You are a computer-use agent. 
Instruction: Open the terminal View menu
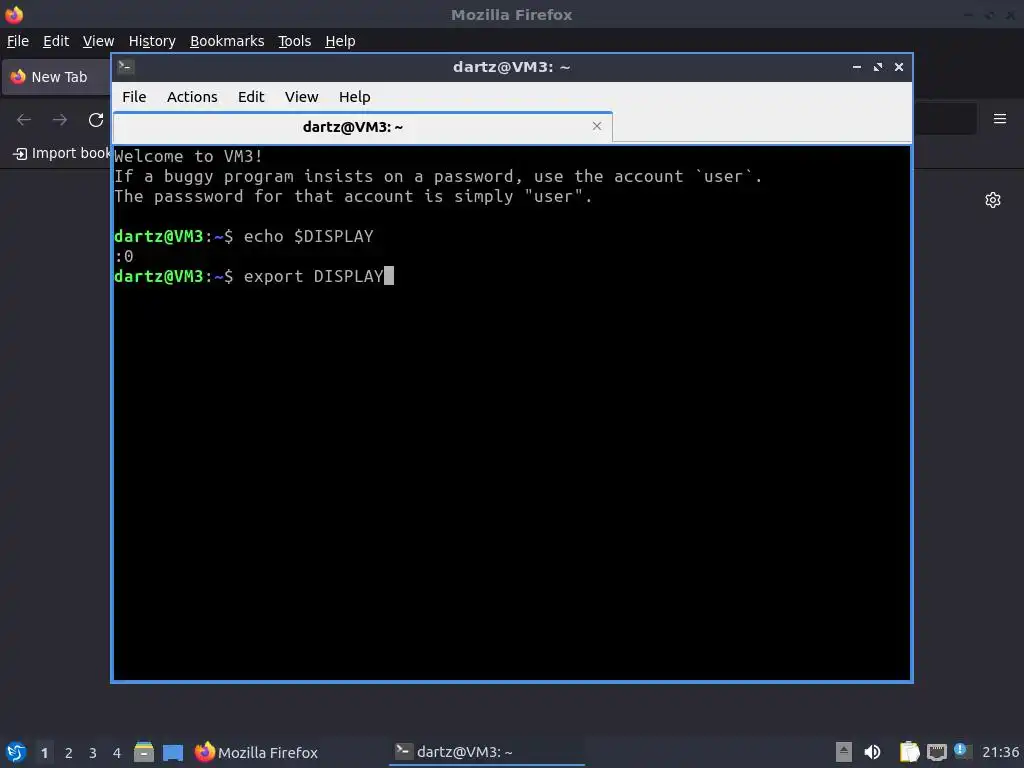[x=301, y=97]
